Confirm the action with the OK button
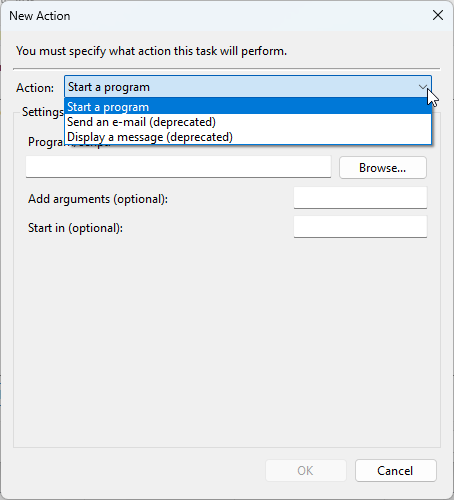Screen dimensions: 454x500 coord(306,471)
